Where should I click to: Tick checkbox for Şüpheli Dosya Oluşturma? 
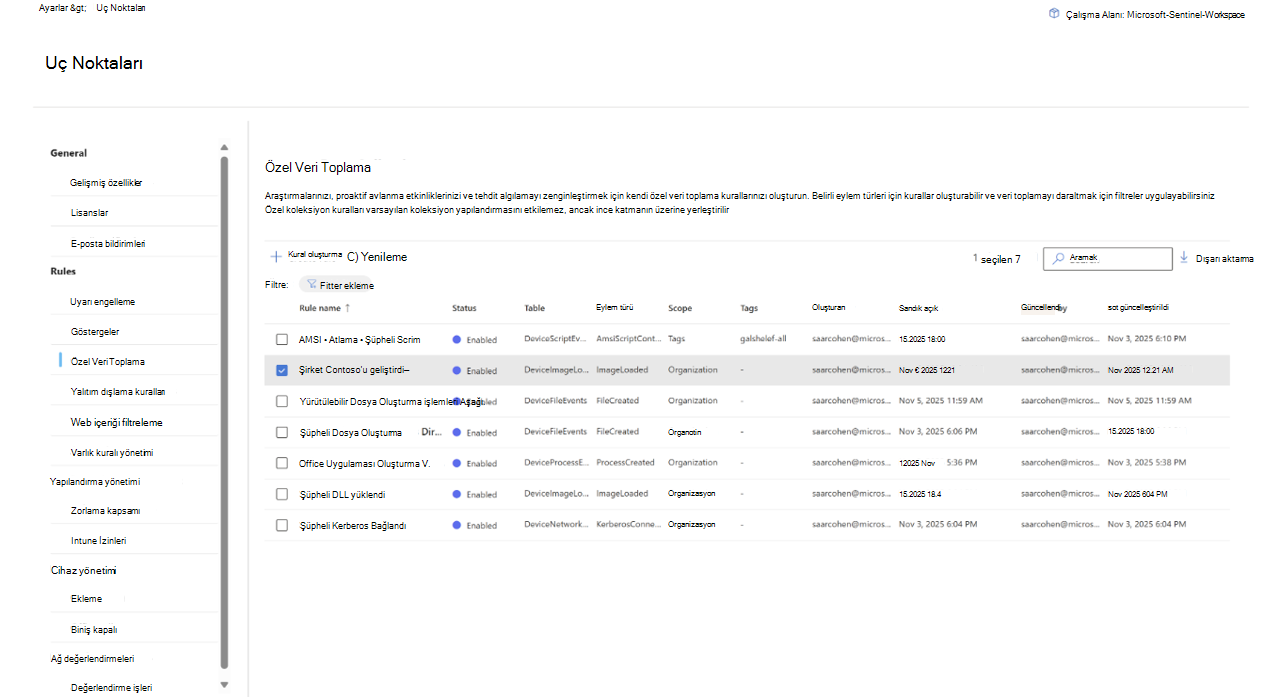(x=282, y=432)
